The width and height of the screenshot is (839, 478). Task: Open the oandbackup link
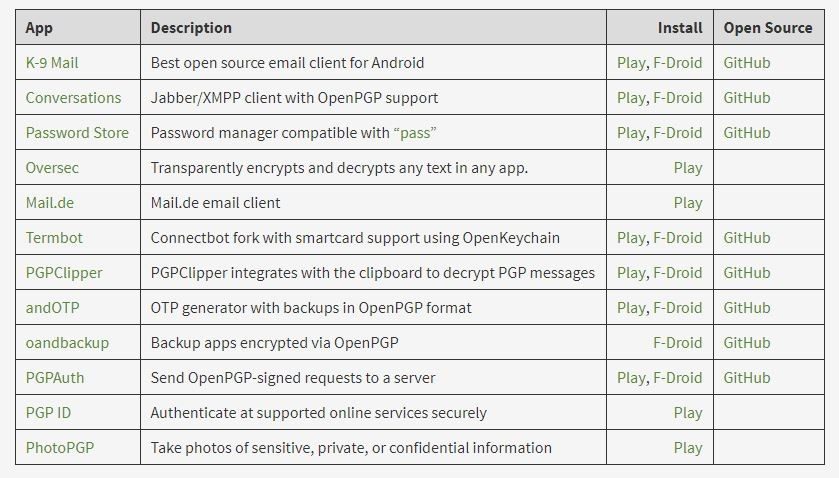pyautogui.click(x=67, y=343)
